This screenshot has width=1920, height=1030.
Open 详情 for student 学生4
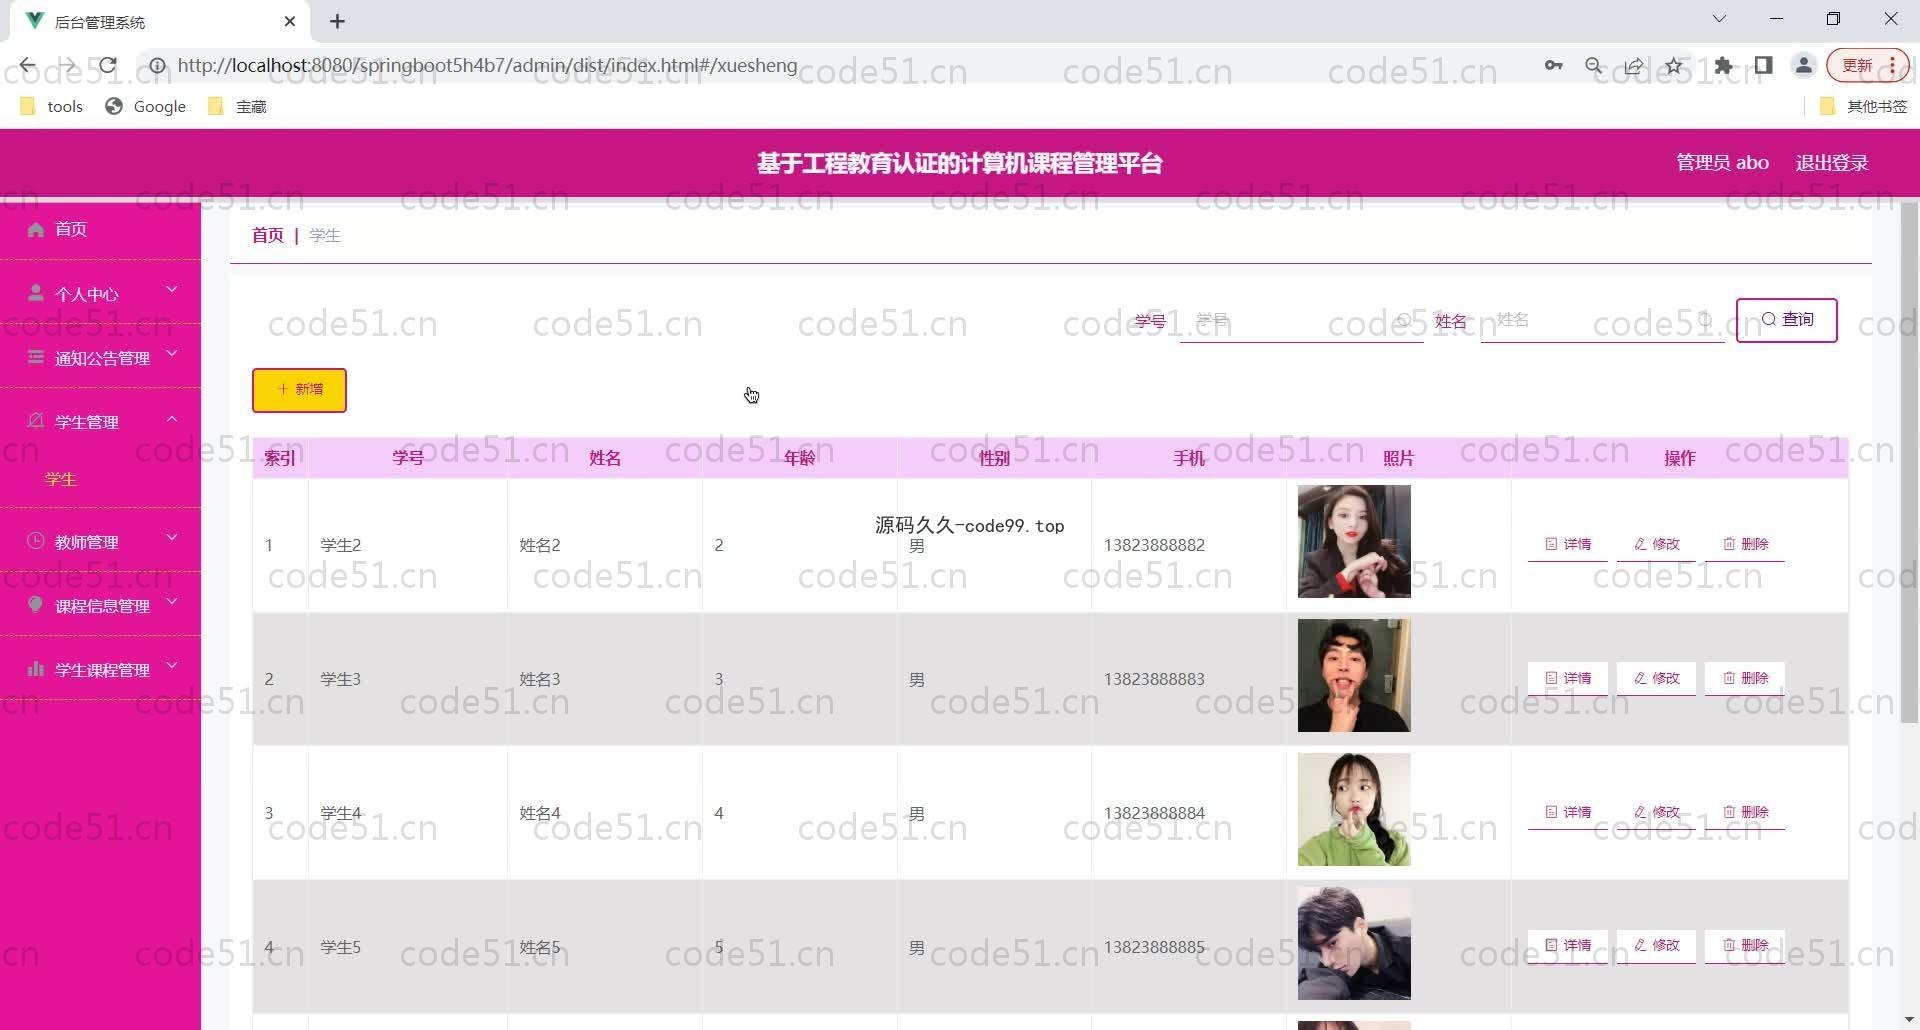coord(1567,812)
